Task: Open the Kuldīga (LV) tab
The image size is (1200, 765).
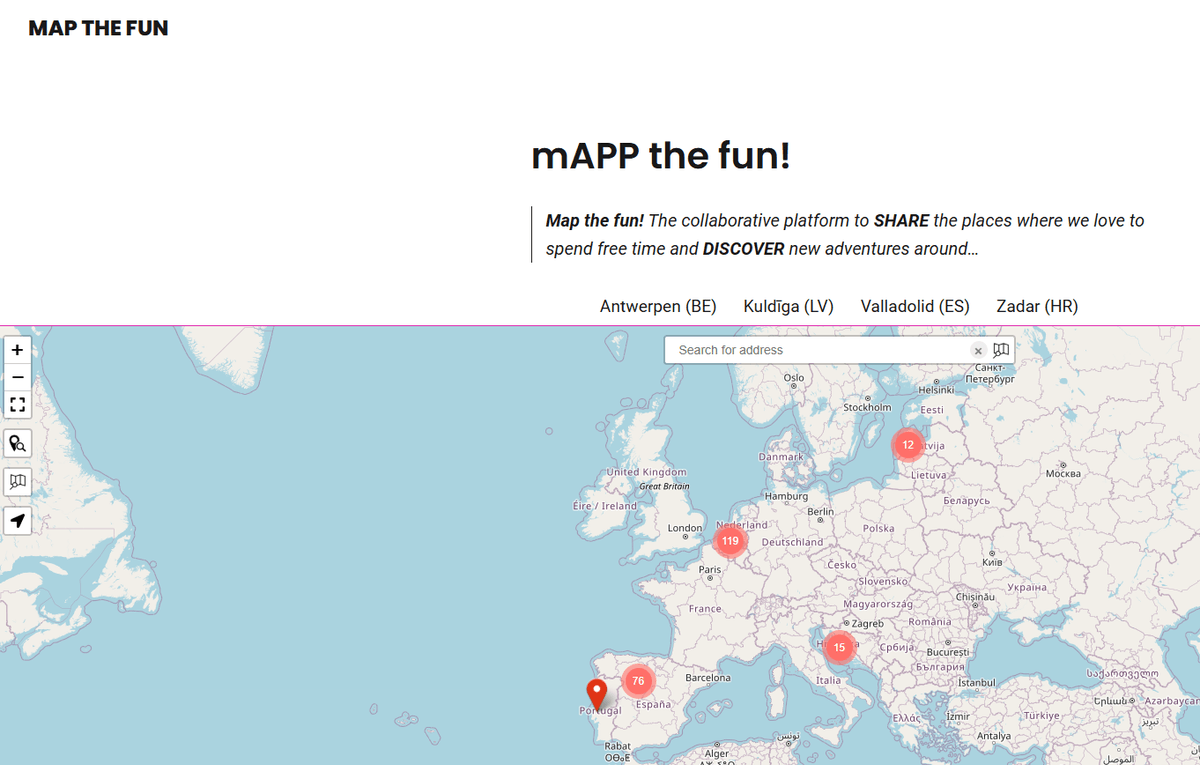Action: coord(788,306)
